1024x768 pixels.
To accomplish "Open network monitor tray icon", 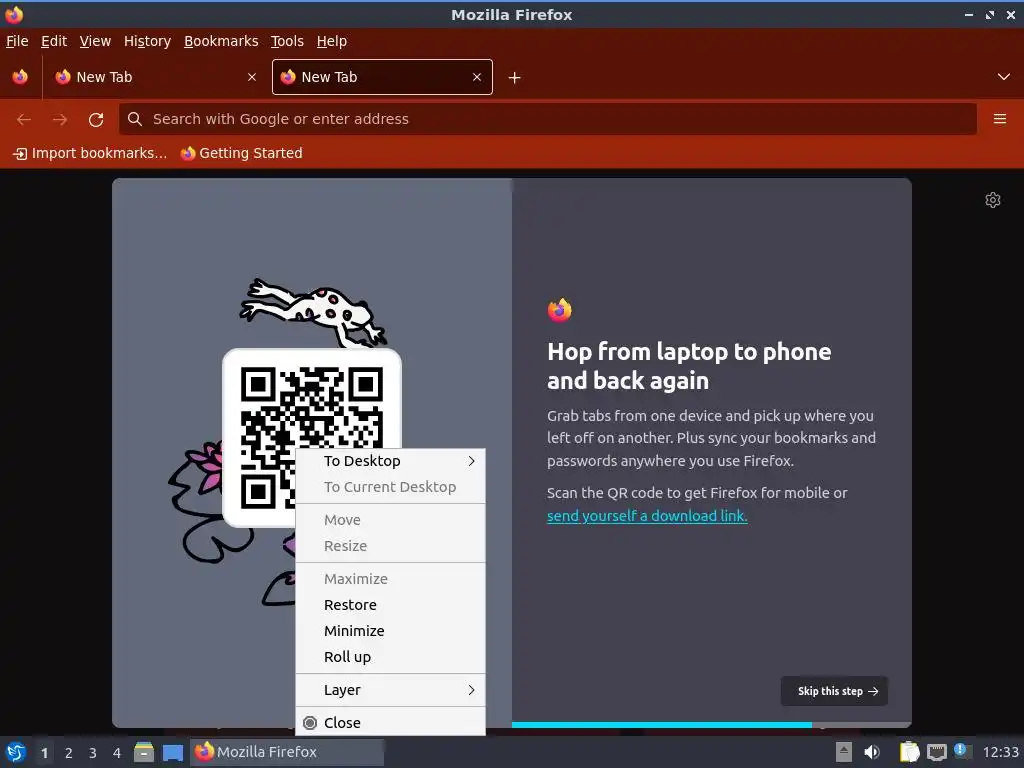I will 936,752.
